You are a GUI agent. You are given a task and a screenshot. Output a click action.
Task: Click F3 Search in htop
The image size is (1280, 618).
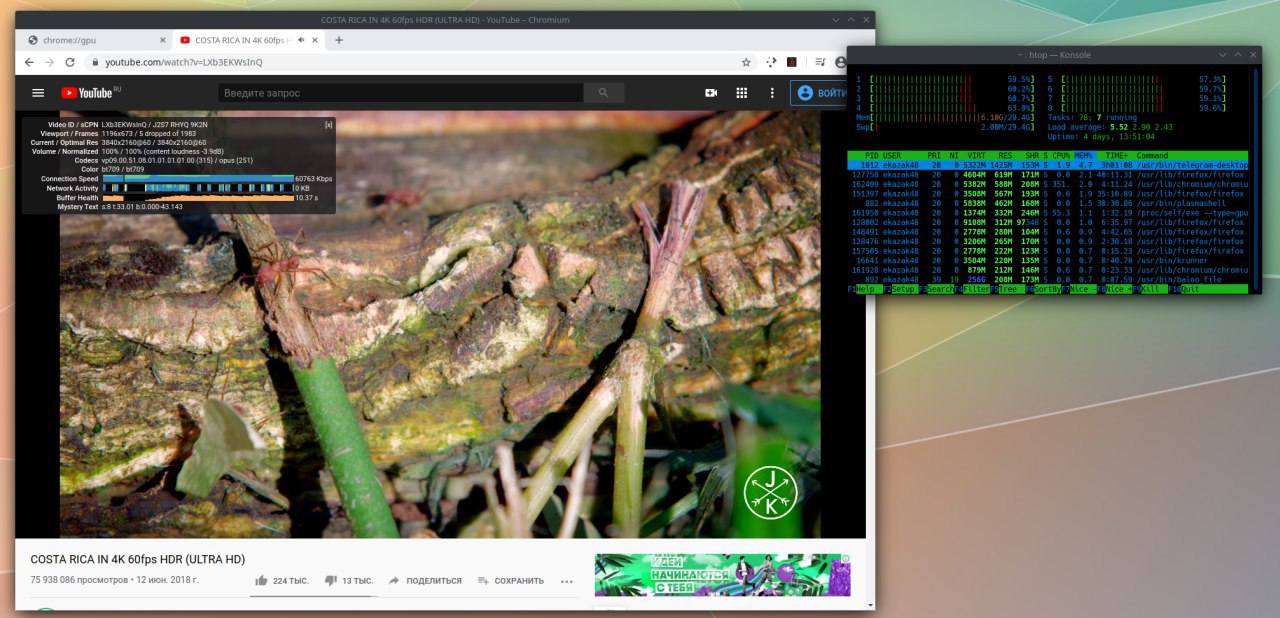[x=937, y=289]
